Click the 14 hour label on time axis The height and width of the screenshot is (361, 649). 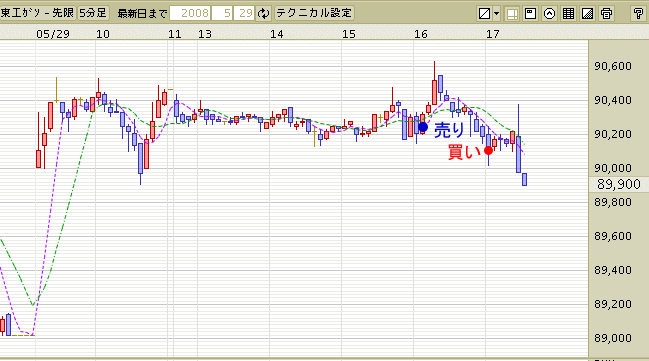coord(276,34)
